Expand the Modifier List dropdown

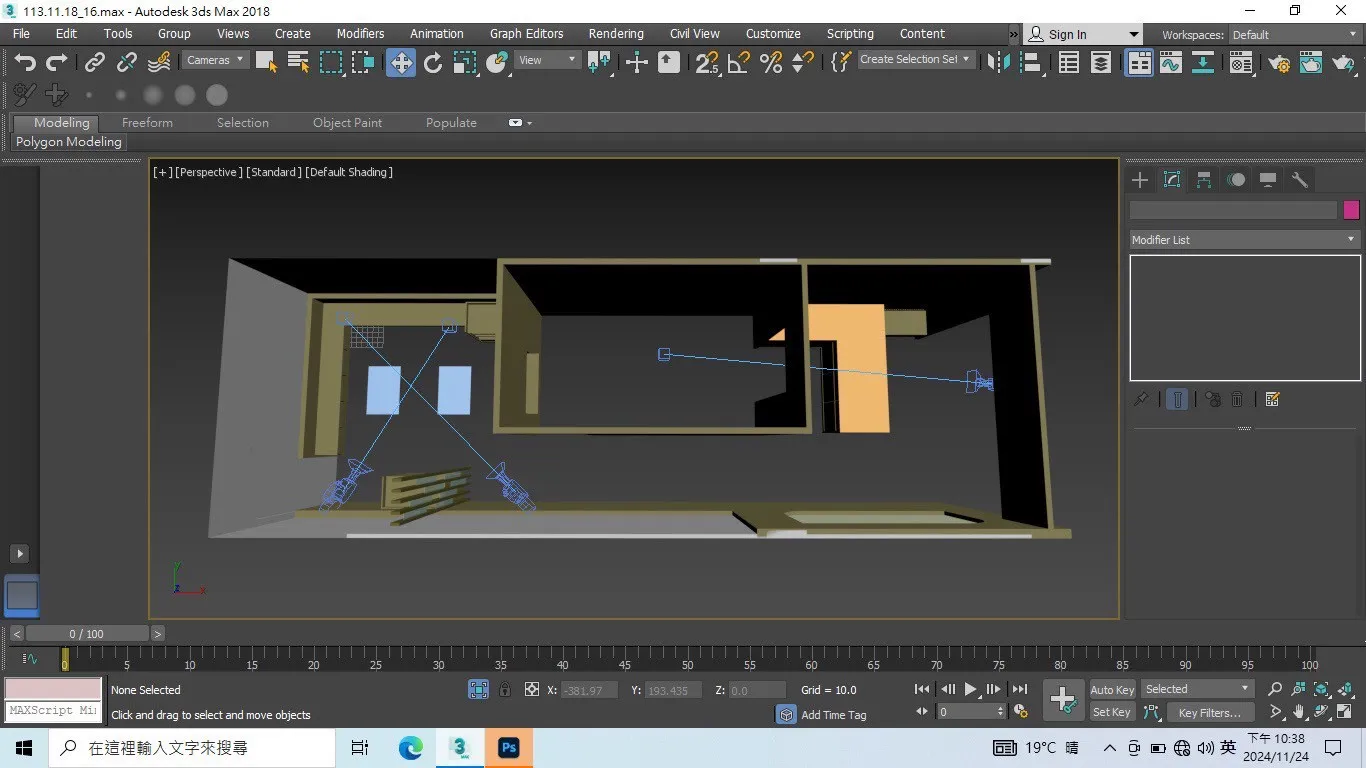click(1243, 240)
